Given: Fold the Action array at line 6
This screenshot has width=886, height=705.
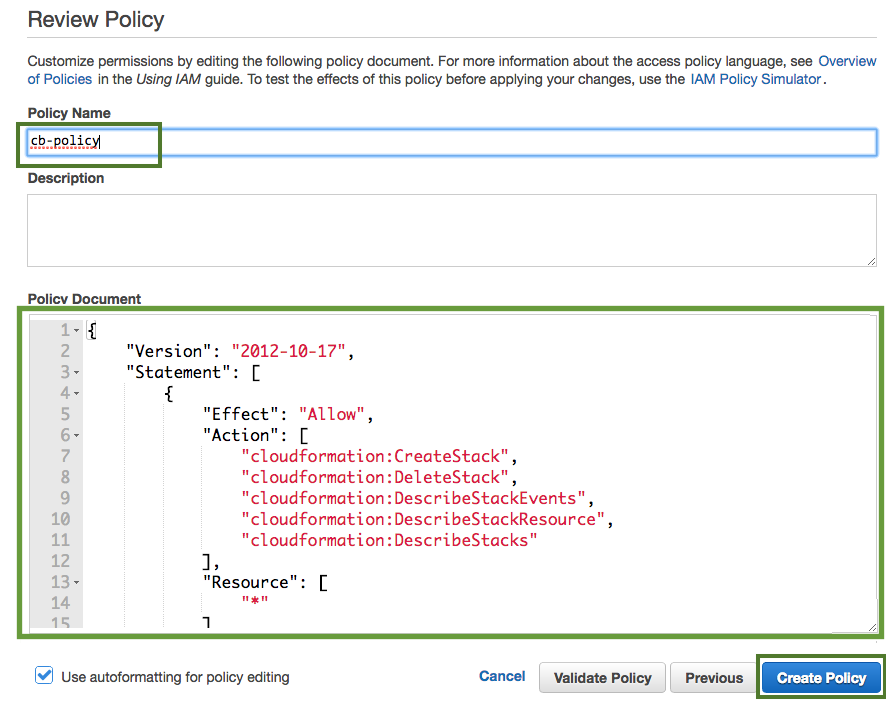Looking at the screenshot, I should tap(77, 436).
